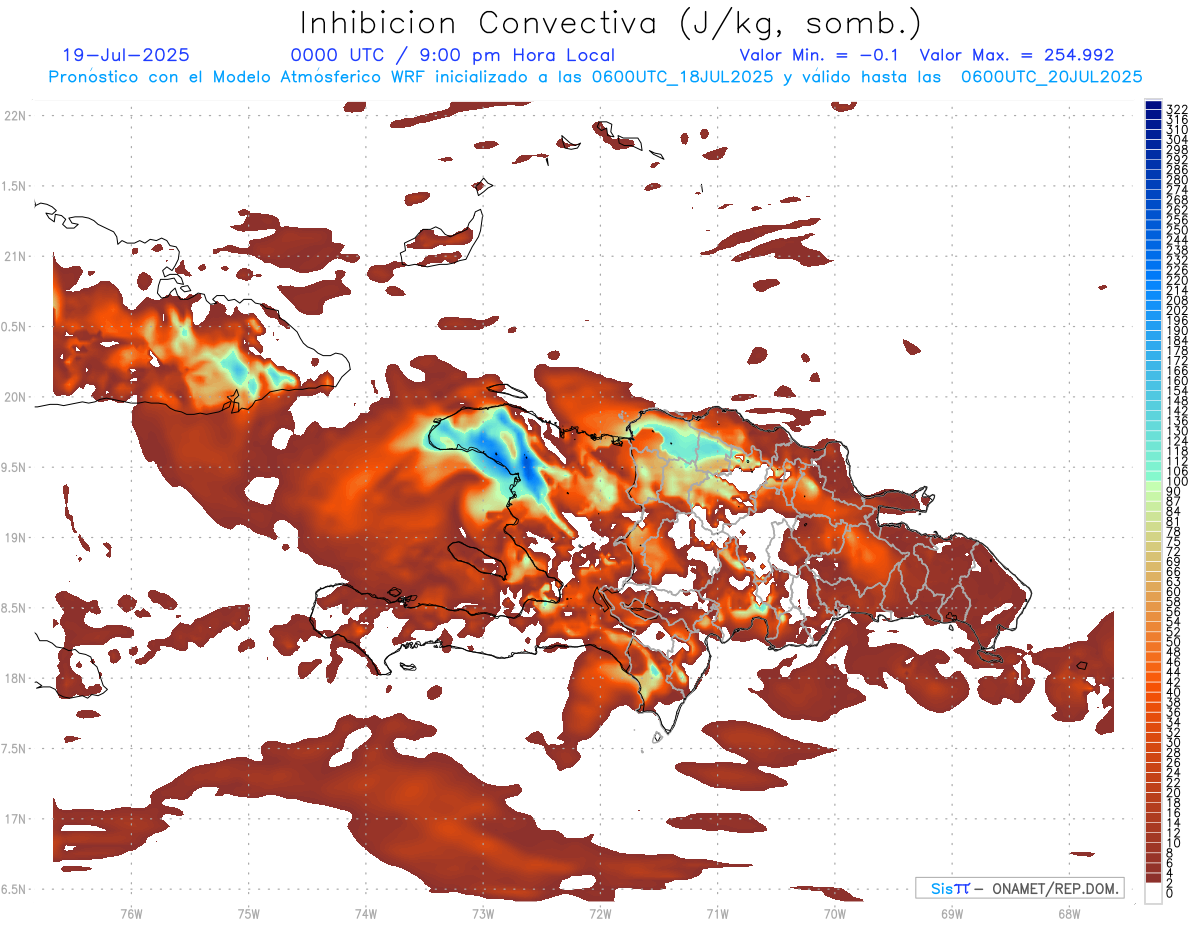
Task: Click the '75W' longitude label
Action: [x=248, y=913]
